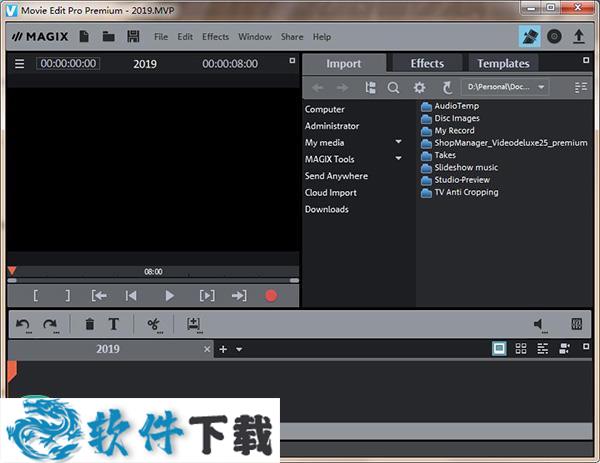Open the title editor T icon
Viewport: 600px width, 463px height.
[113, 324]
